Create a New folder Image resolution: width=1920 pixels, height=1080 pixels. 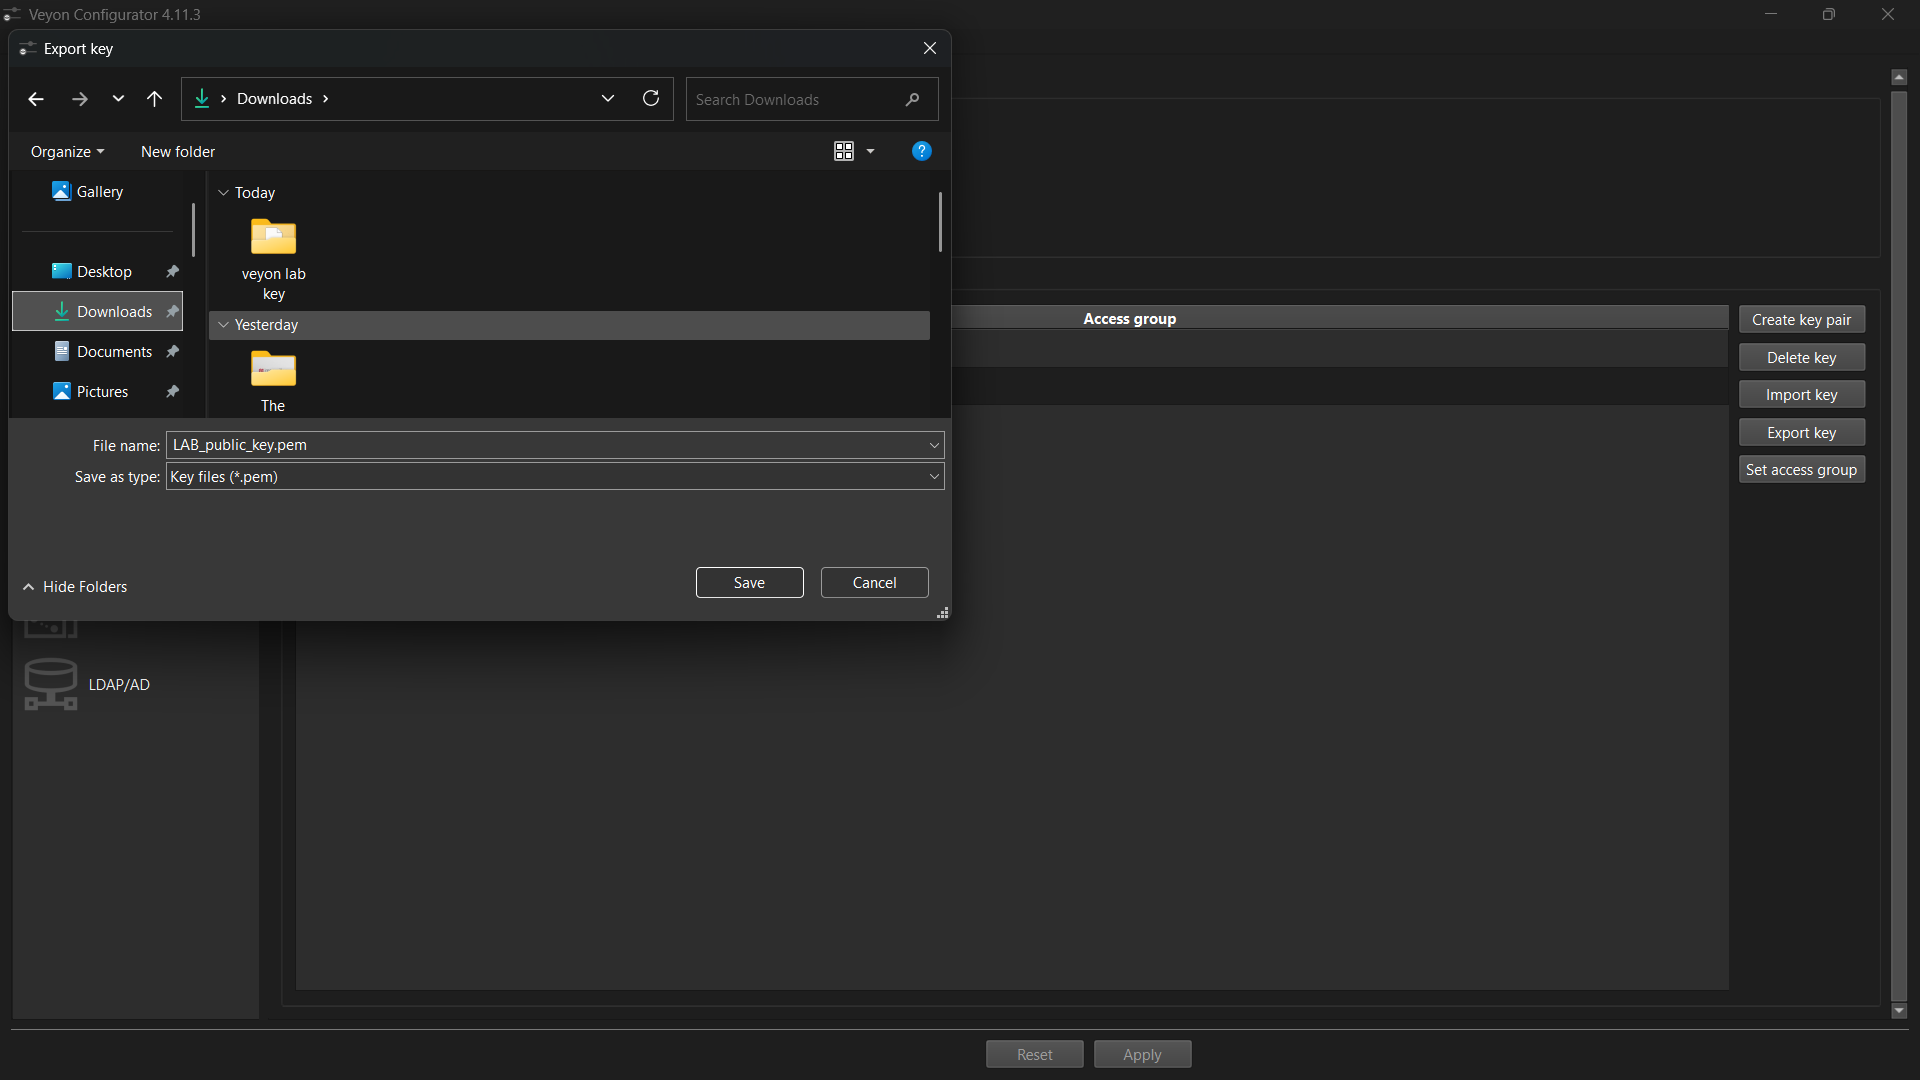178,152
